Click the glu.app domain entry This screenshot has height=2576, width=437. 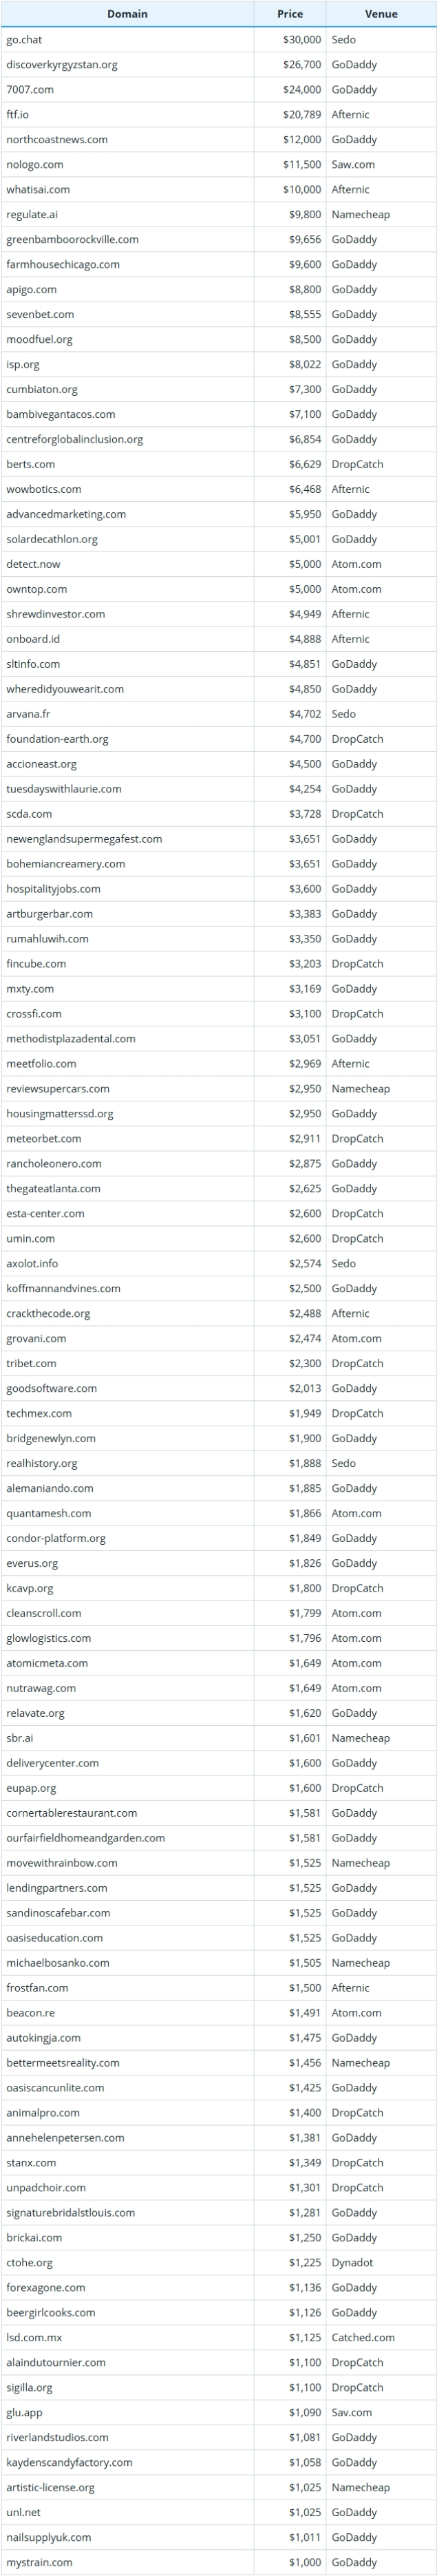(24, 2412)
